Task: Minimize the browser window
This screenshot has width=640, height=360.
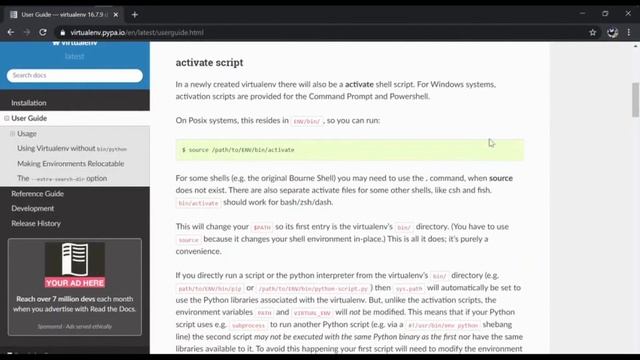Action: click(582, 13)
